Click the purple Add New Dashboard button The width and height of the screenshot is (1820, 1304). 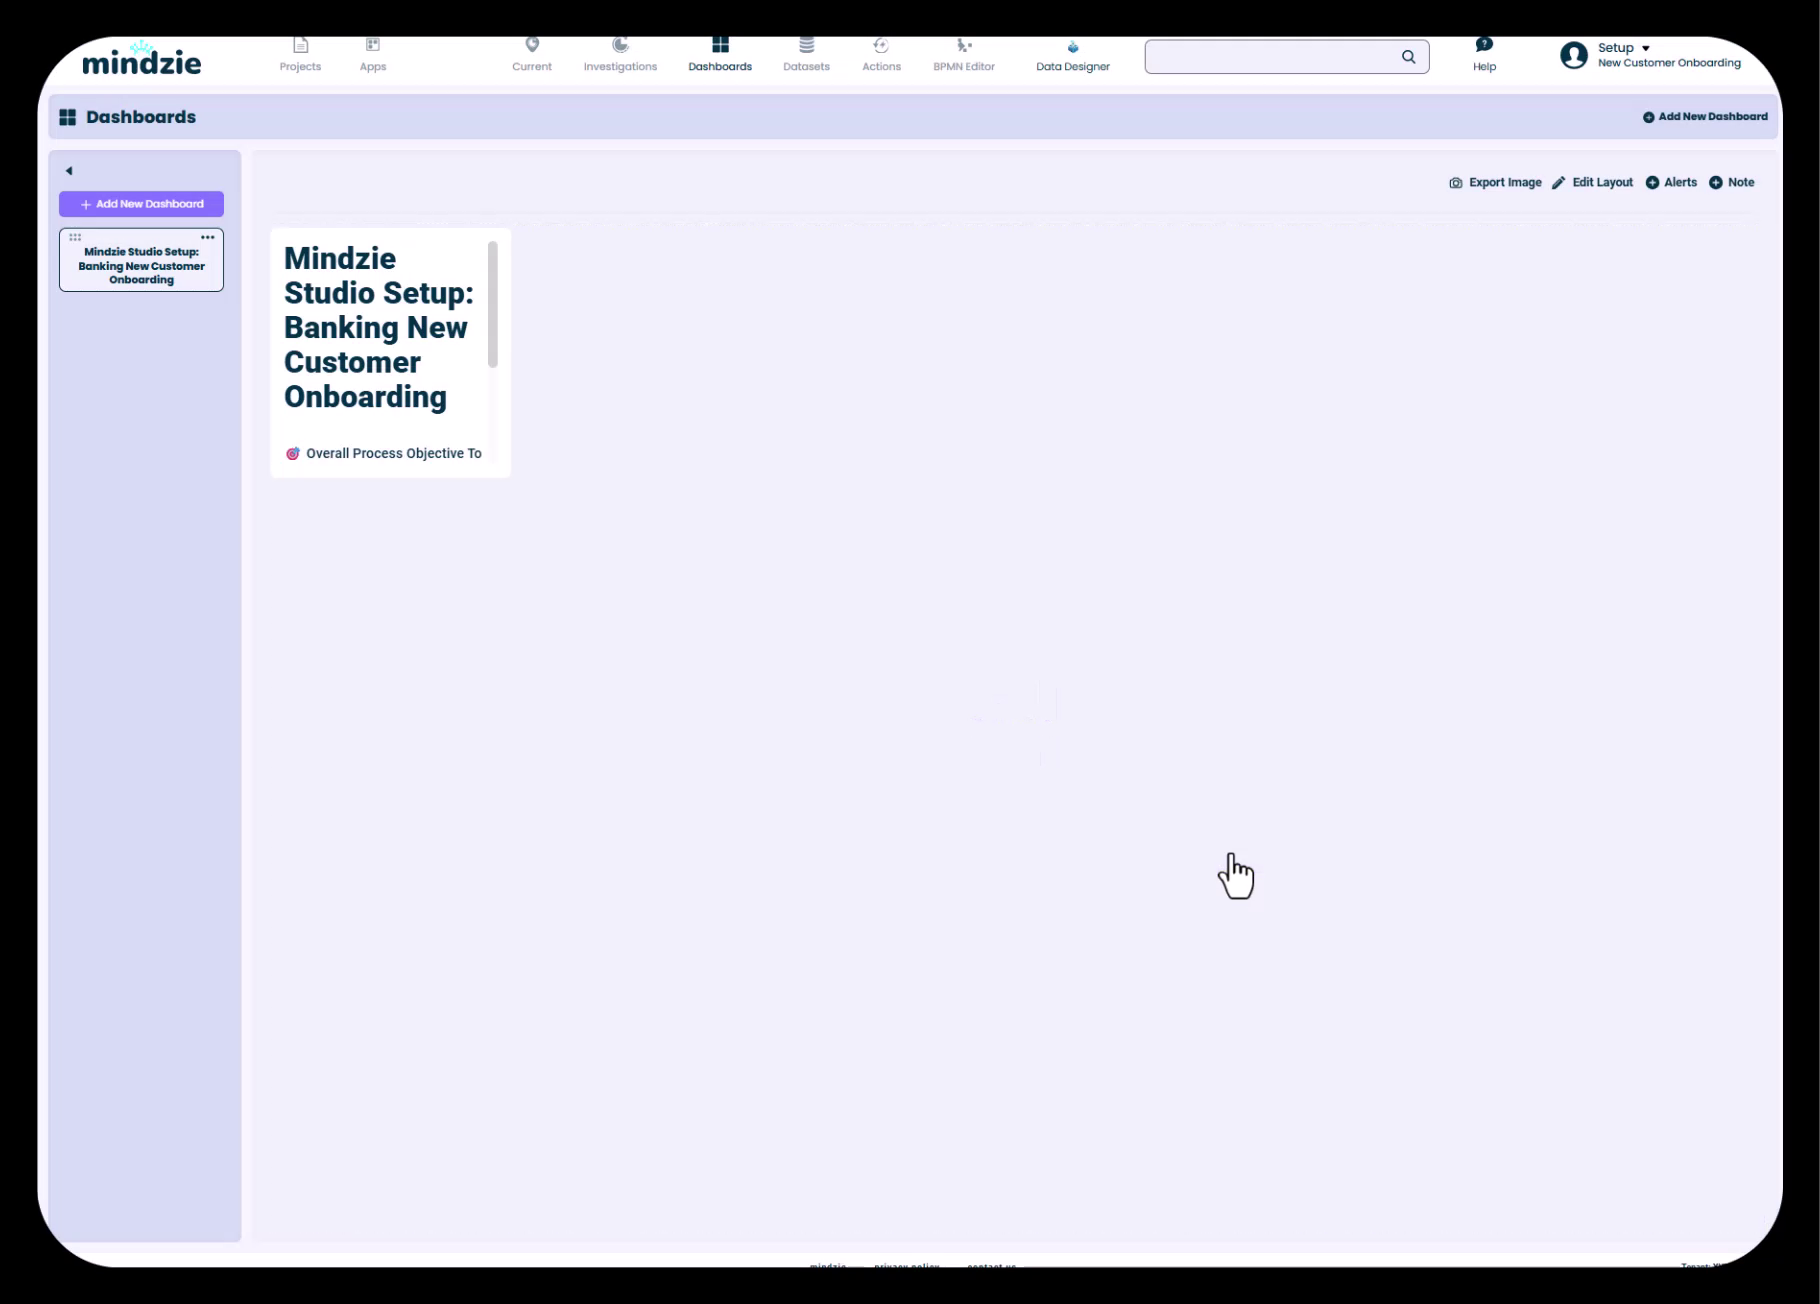141,204
